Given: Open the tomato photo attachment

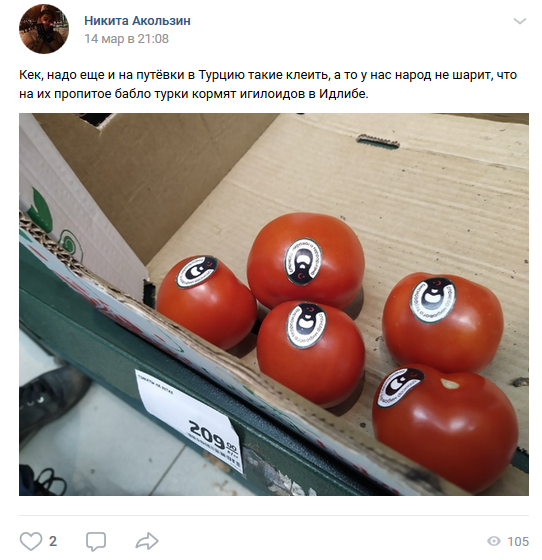Looking at the screenshot, I should coord(274,304).
